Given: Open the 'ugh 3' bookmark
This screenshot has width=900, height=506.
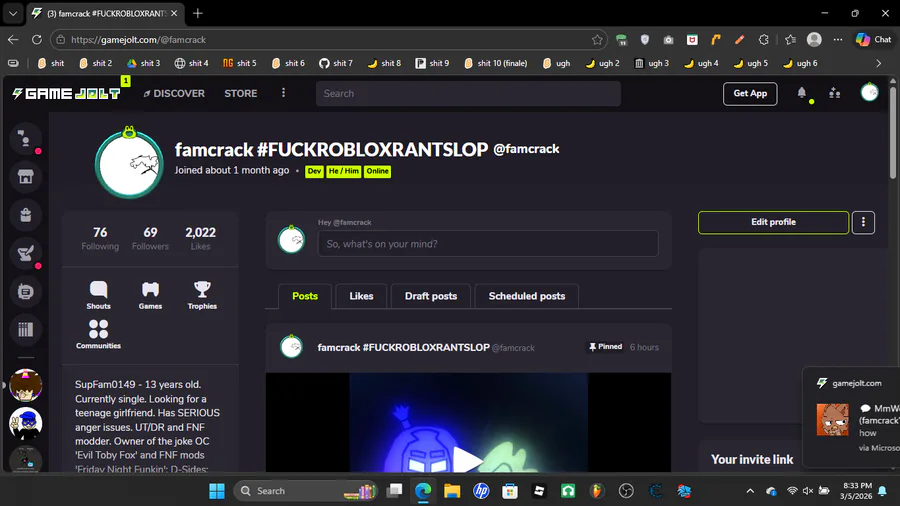Looking at the screenshot, I should tap(651, 63).
